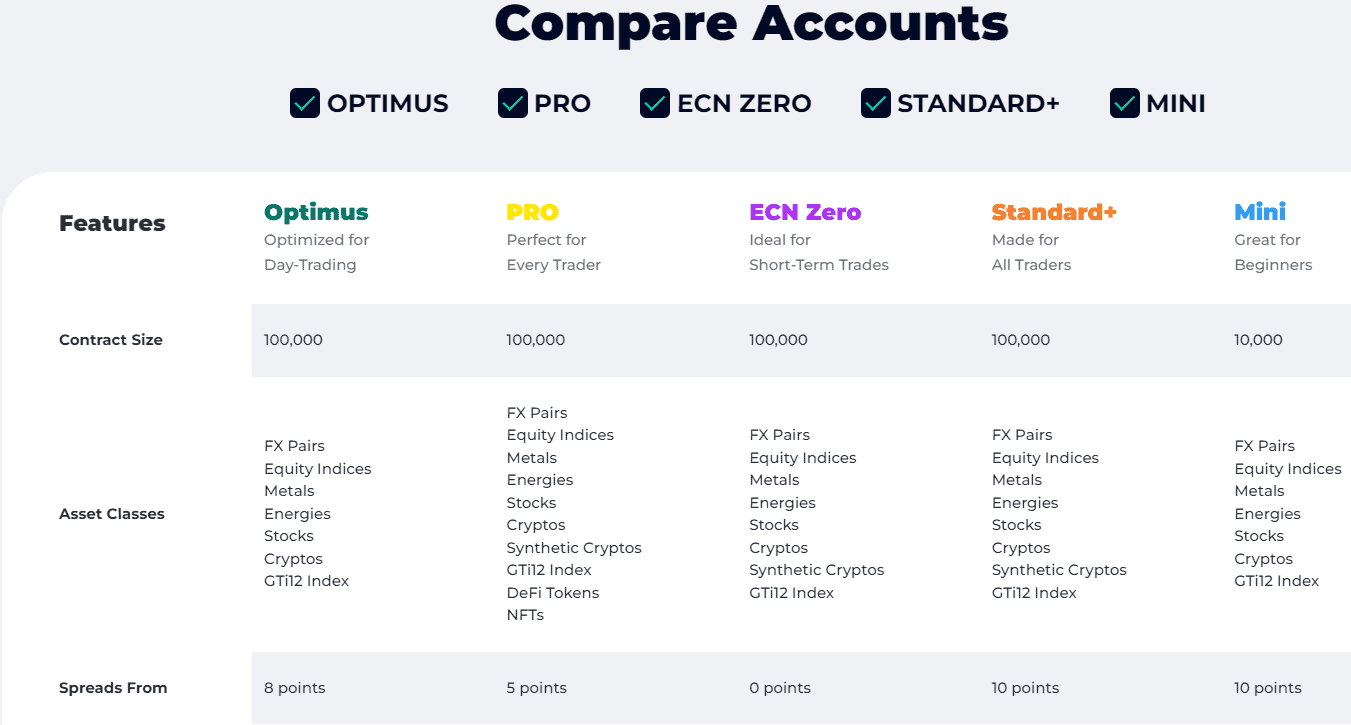The height and width of the screenshot is (725, 1351).
Task: Uncheck the OPTIMUS account checkbox
Action: pos(305,103)
